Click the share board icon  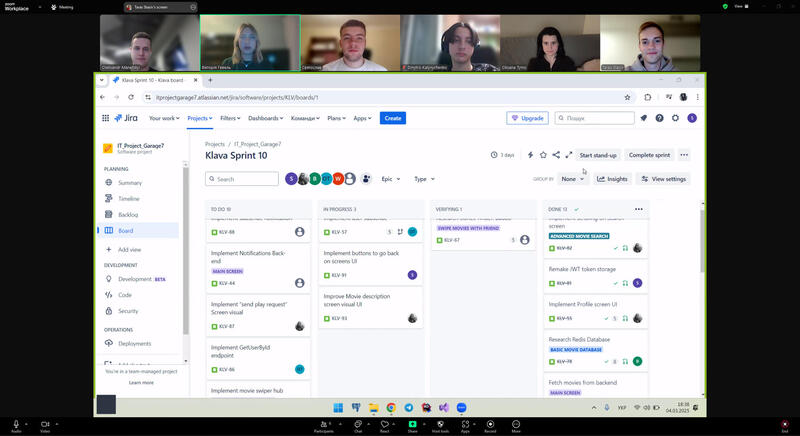[556, 155]
